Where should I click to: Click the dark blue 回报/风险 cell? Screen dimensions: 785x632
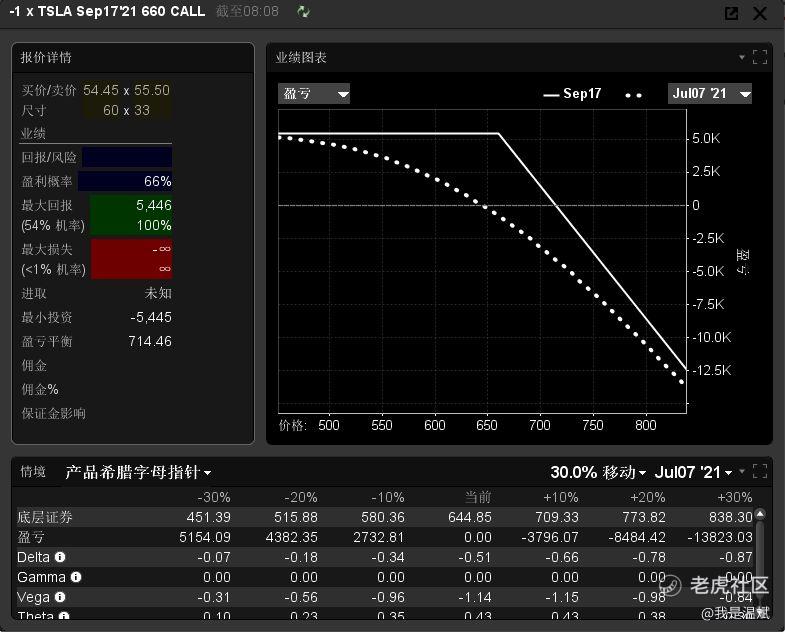[127, 157]
